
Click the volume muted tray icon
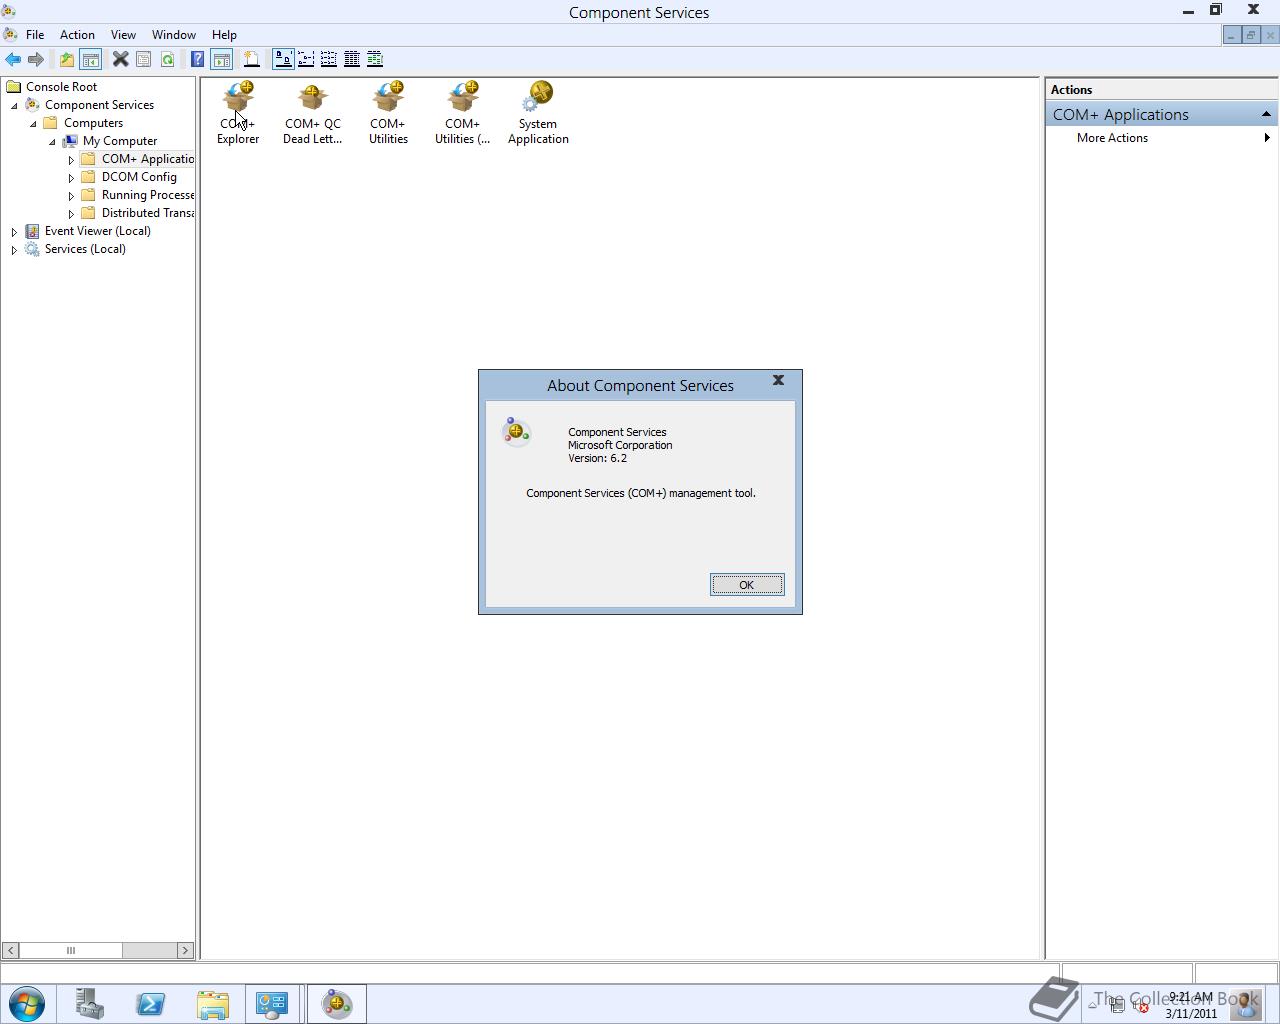click(1140, 1005)
